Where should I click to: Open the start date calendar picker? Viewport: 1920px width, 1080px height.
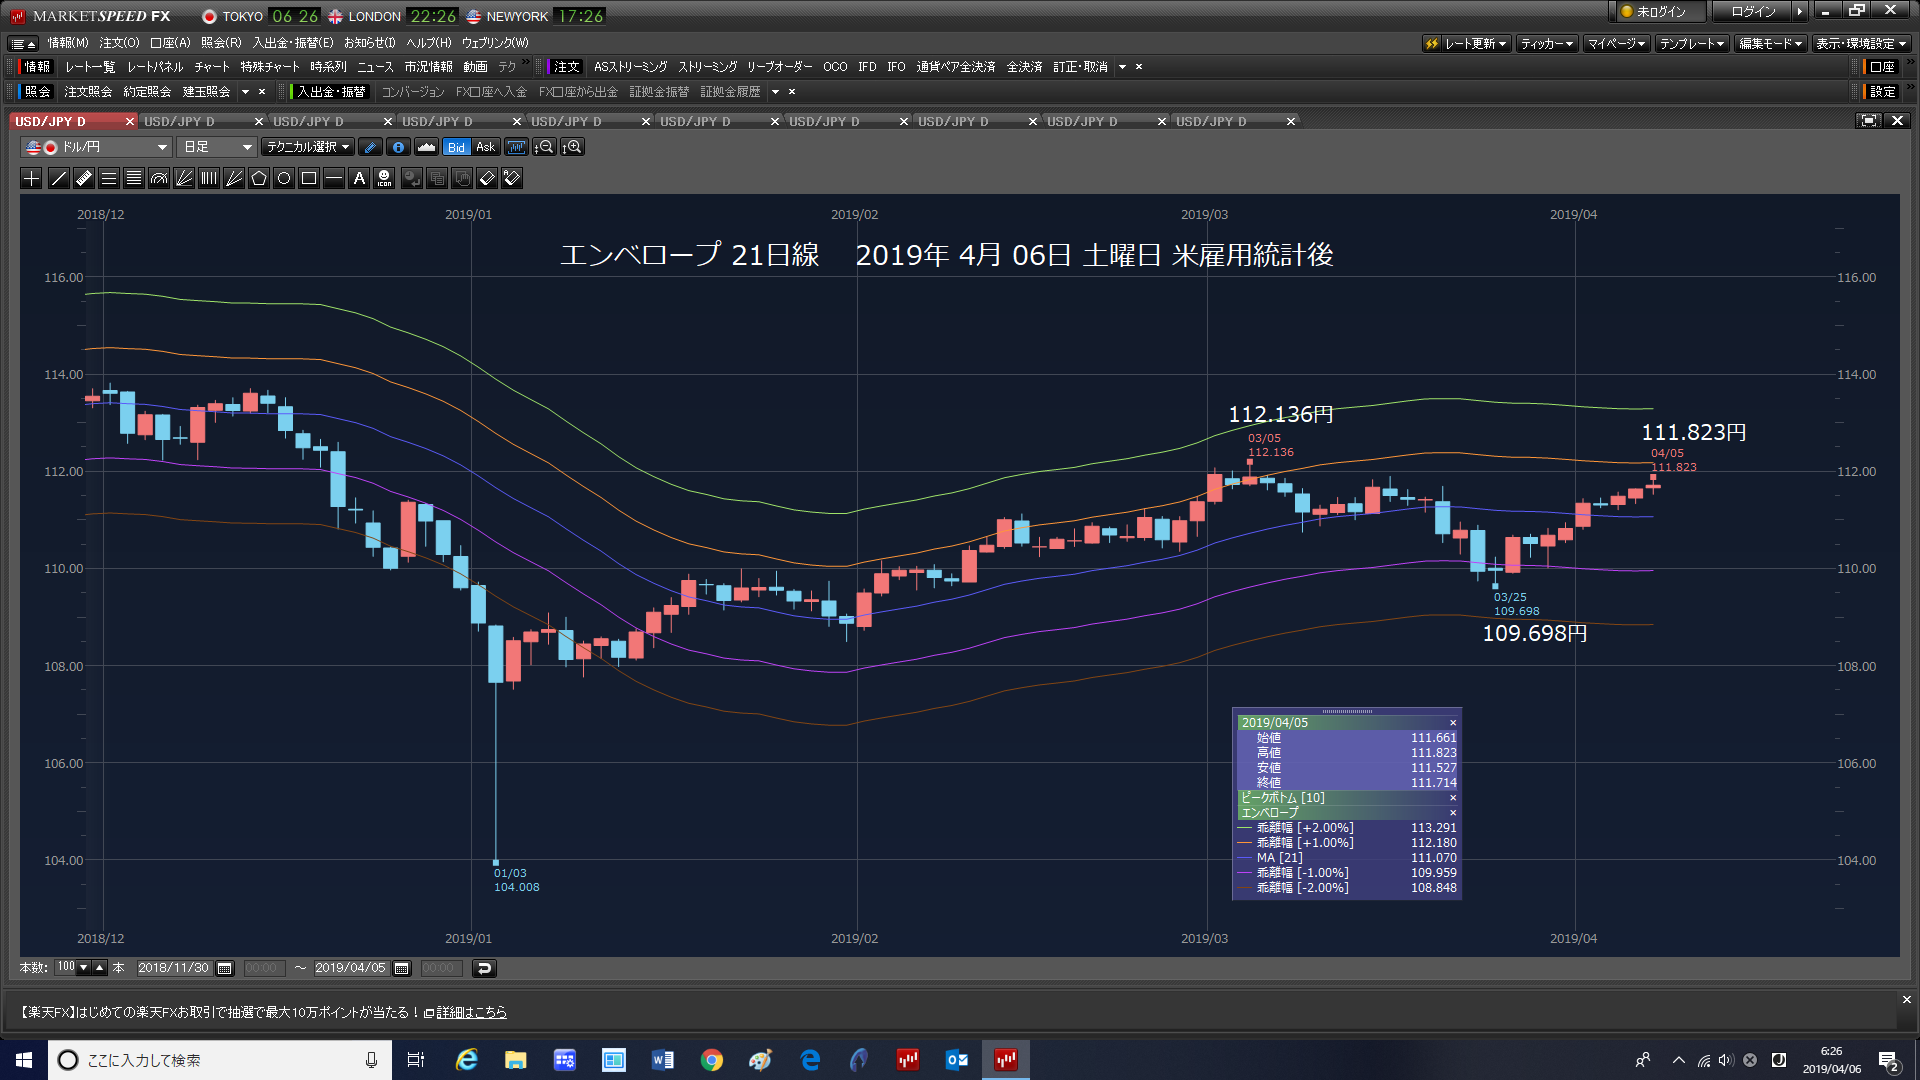pyautogui.click(x=225, y=968)
